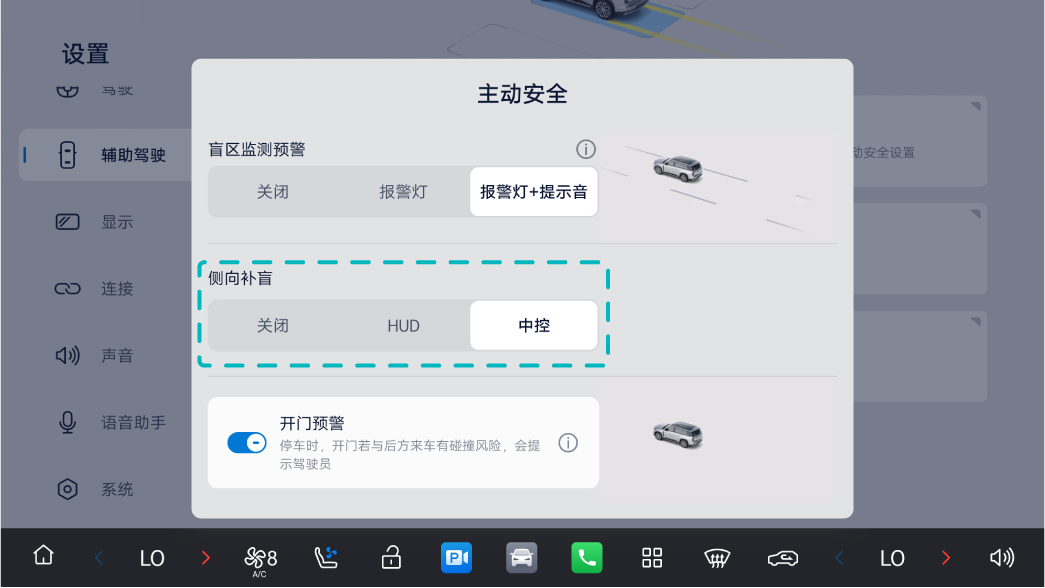
Task: Tap the Home icon in bottom bar
Action: coord(43,555)
